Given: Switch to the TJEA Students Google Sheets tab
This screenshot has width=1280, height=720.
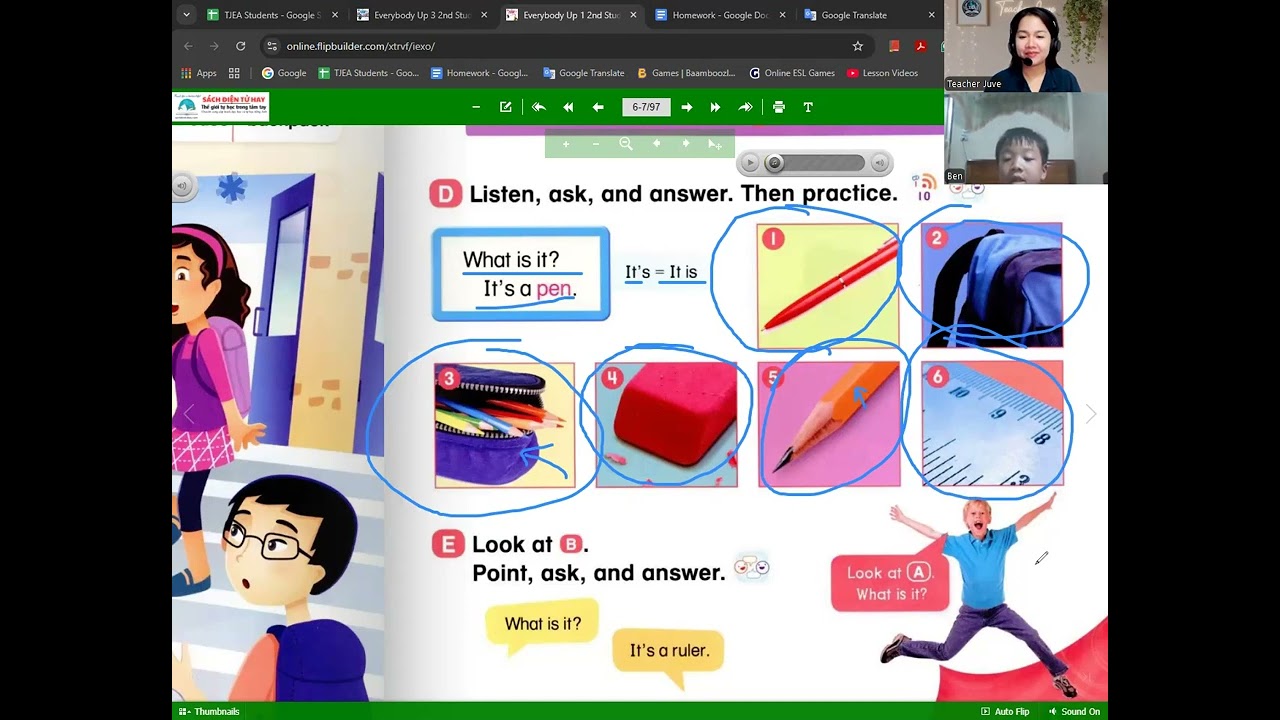Looking at the screenshot, I should pyautogui.click(x=272, y=15).
